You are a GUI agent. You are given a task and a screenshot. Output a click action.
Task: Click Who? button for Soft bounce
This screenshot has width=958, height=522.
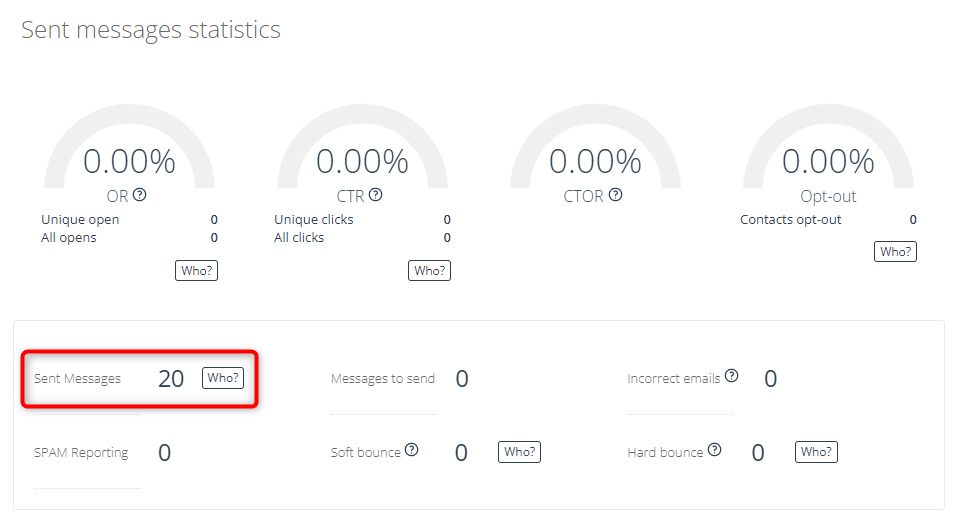coord(519,452)
